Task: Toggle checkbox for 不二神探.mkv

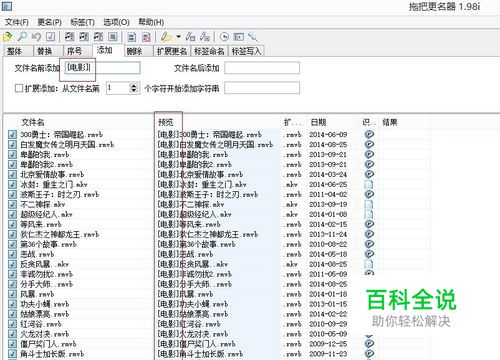Action: pos(12,204)
